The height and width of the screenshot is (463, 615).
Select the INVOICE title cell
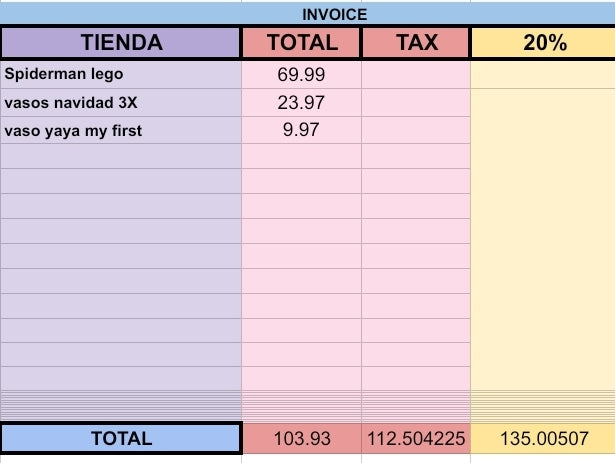point(335,14)
